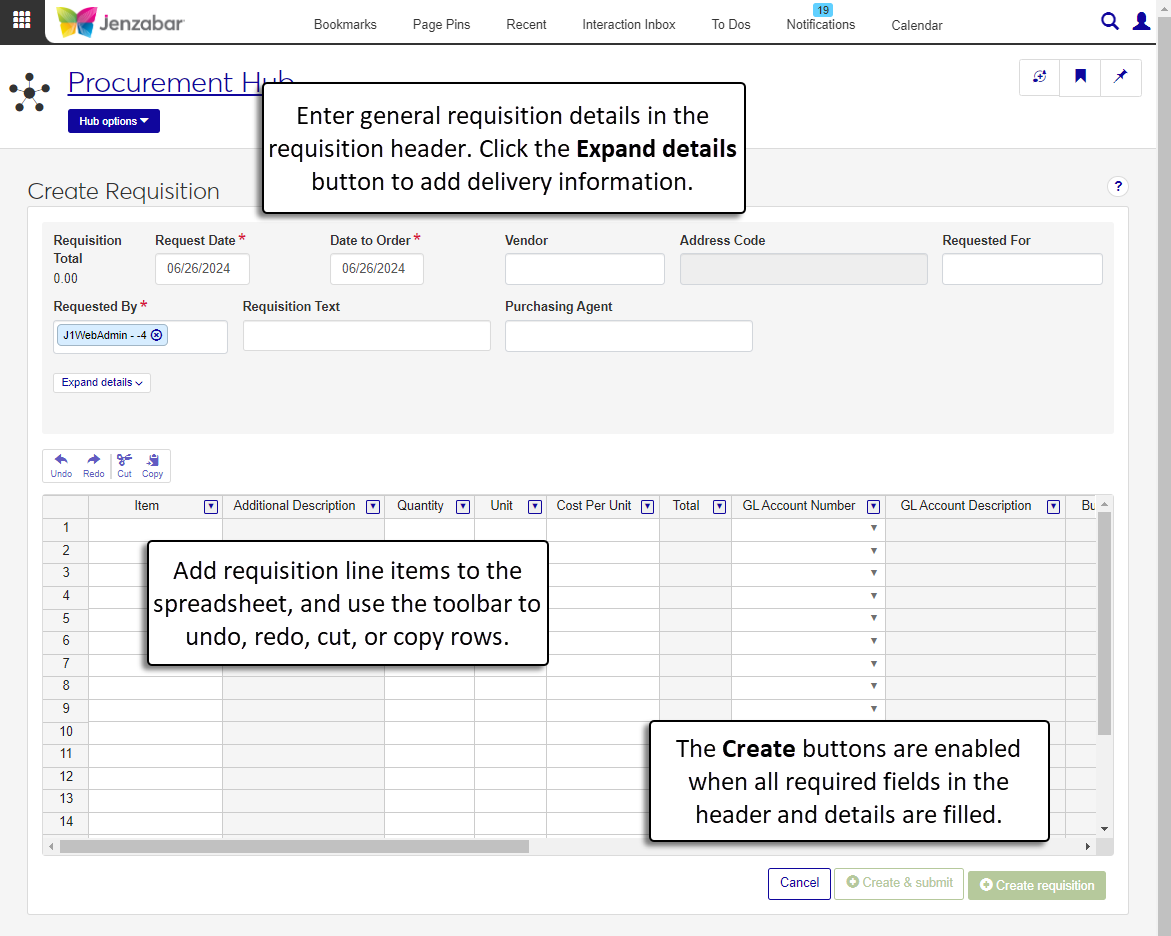Remove J1WebAdmin from Requested By

pyautogui.click(x=157, y=335)
